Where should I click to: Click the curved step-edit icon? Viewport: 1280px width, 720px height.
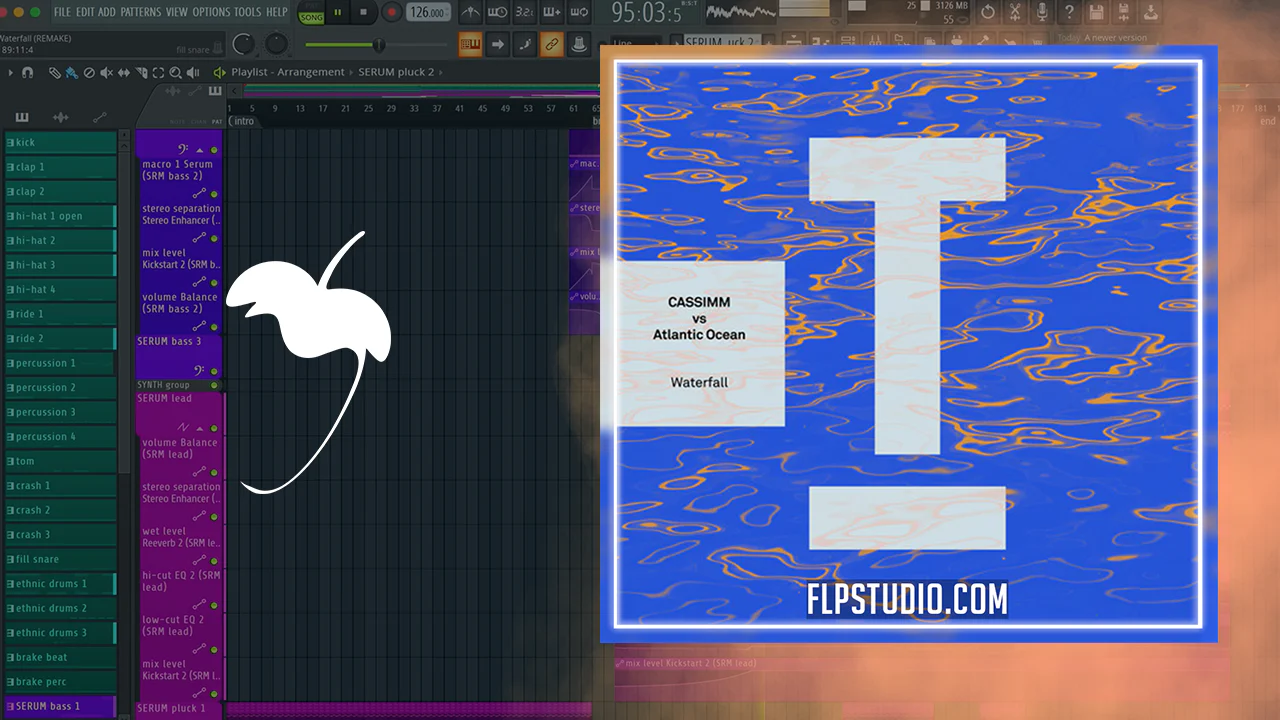coord(524,44)
